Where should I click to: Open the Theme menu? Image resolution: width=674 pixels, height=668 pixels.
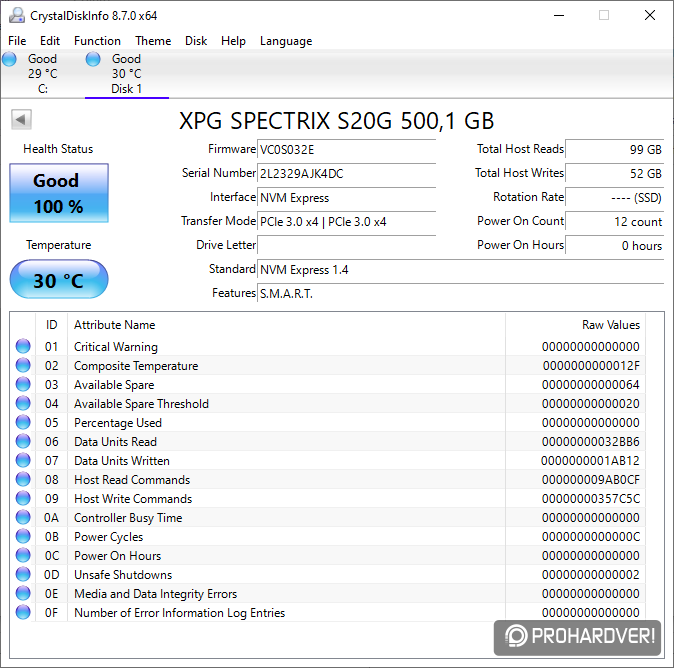pos(153,41)
